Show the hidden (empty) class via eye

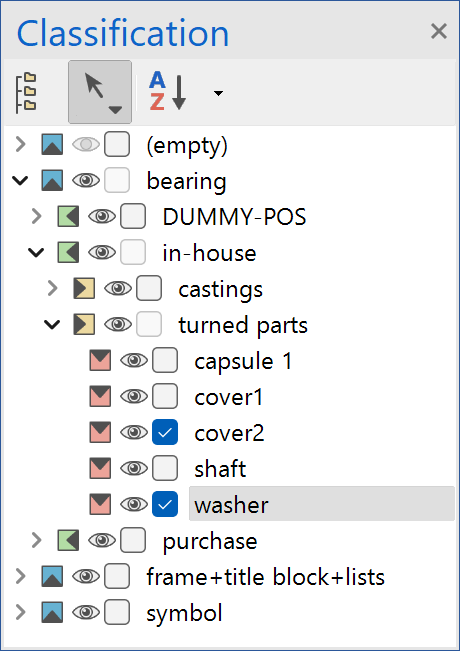coord(86,144)
